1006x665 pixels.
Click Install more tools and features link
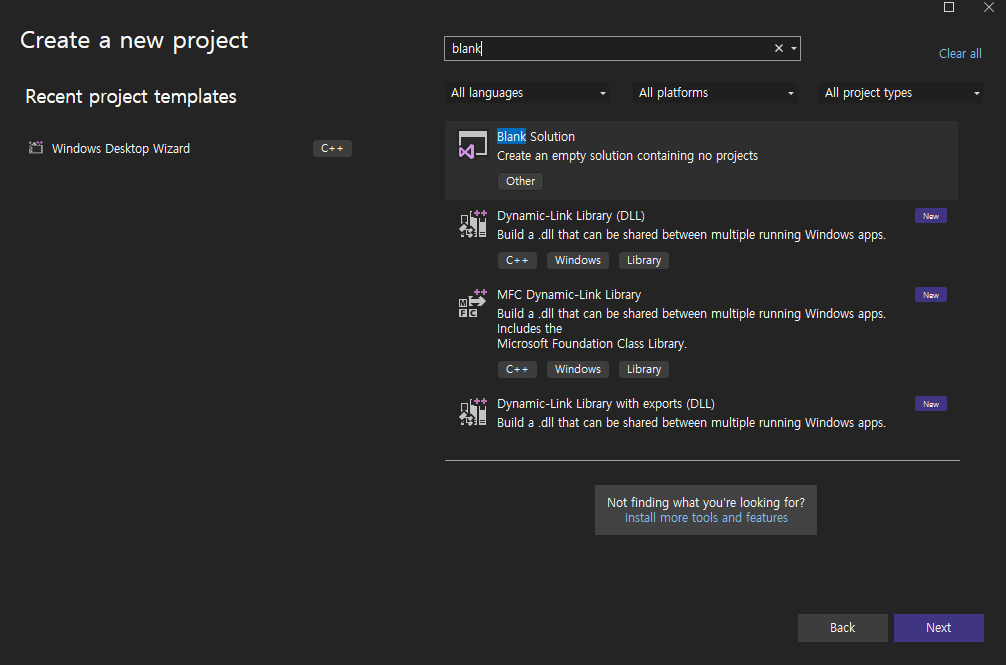click(706, 518)
